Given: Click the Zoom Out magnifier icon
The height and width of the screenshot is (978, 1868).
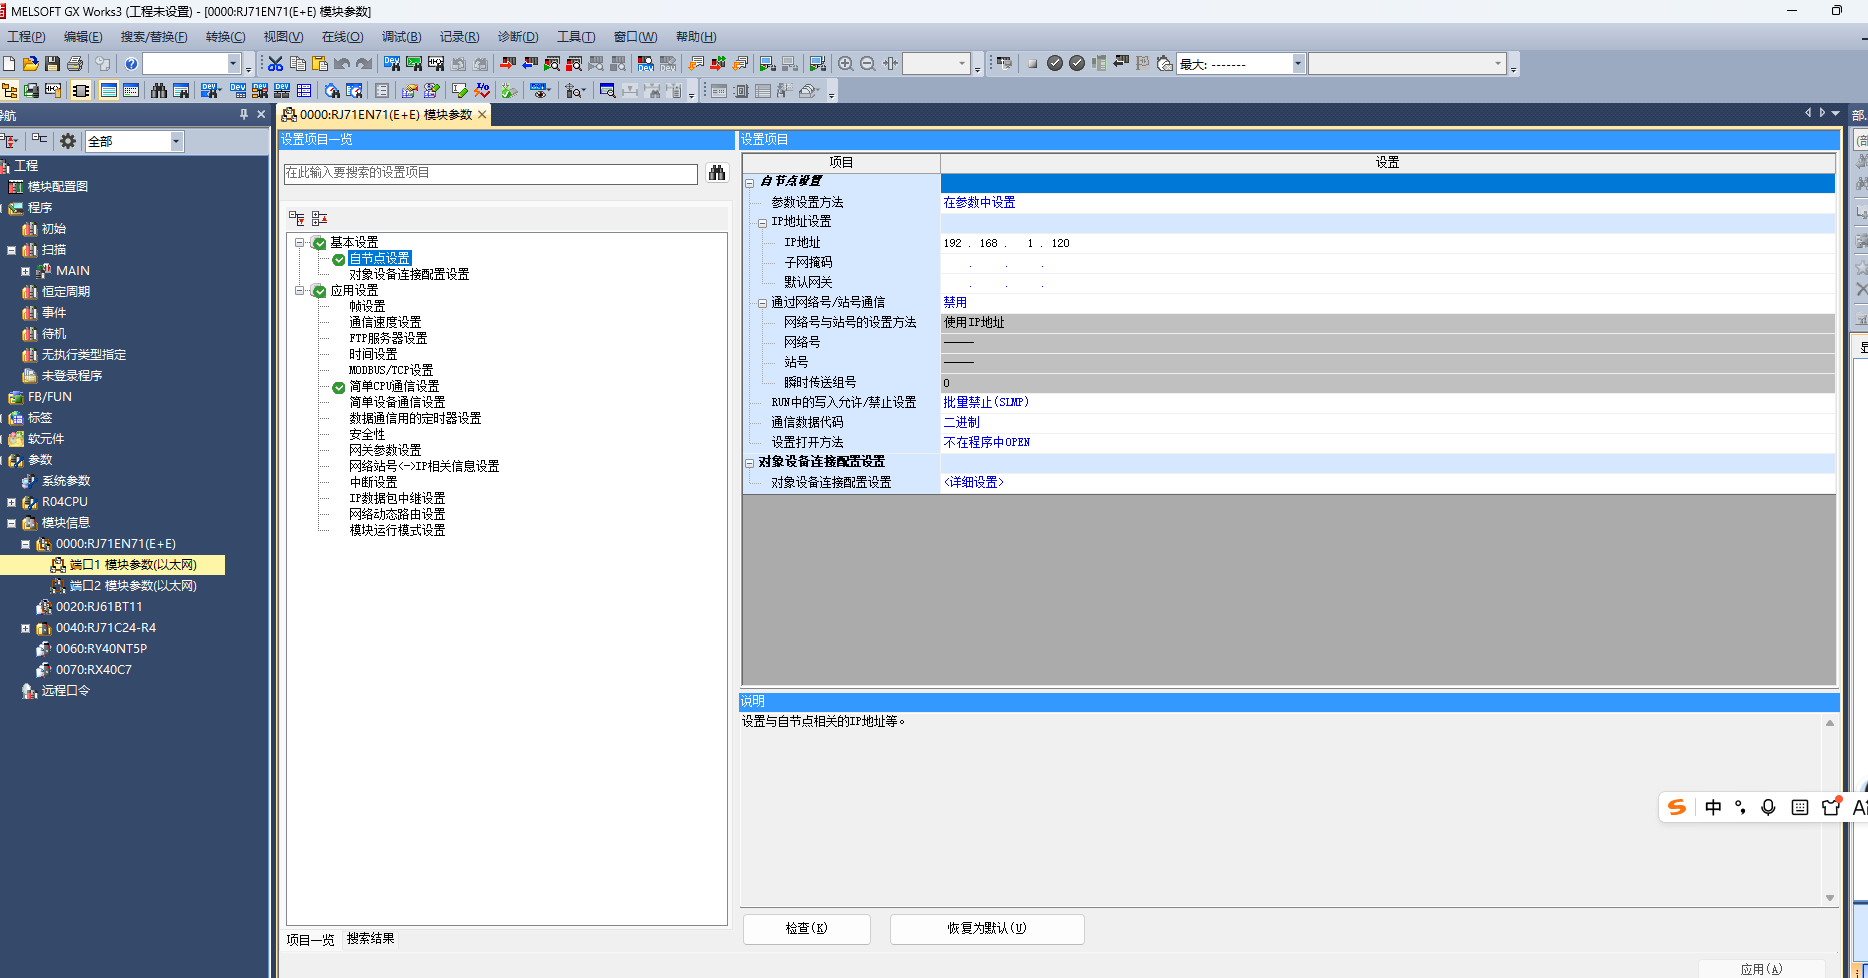Looking at the screenshot, I should (868, 64).
